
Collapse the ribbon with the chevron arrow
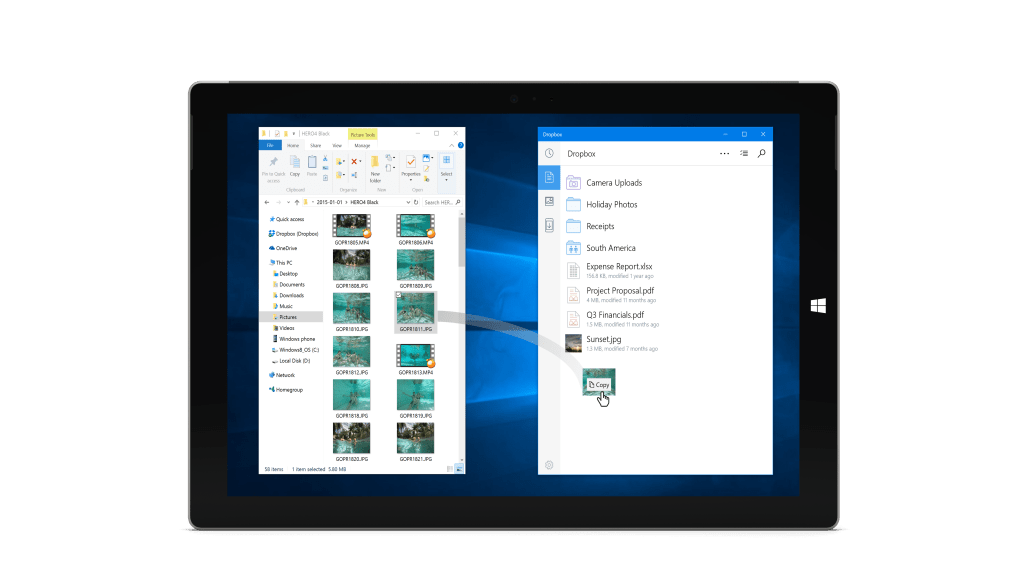click(x=451, y=146)
